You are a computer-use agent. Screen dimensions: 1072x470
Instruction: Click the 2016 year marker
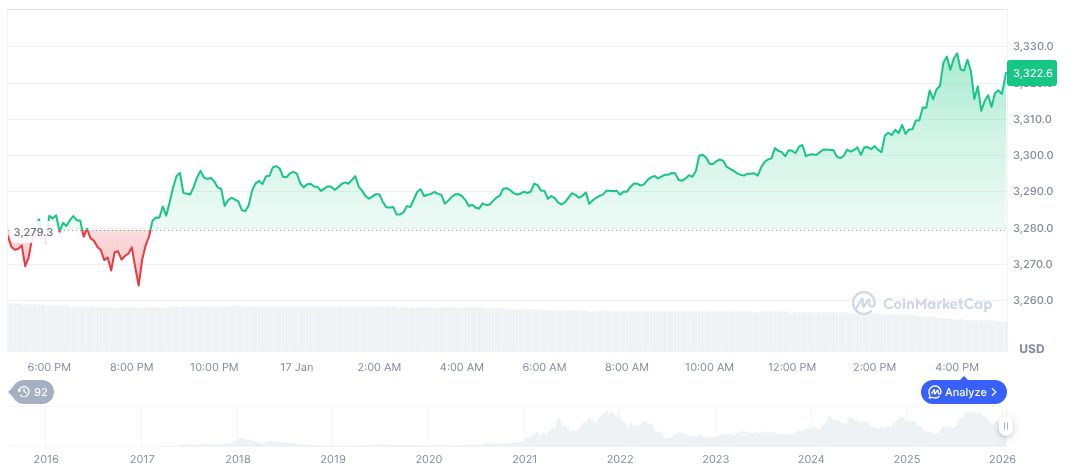(x=46, y=459)
